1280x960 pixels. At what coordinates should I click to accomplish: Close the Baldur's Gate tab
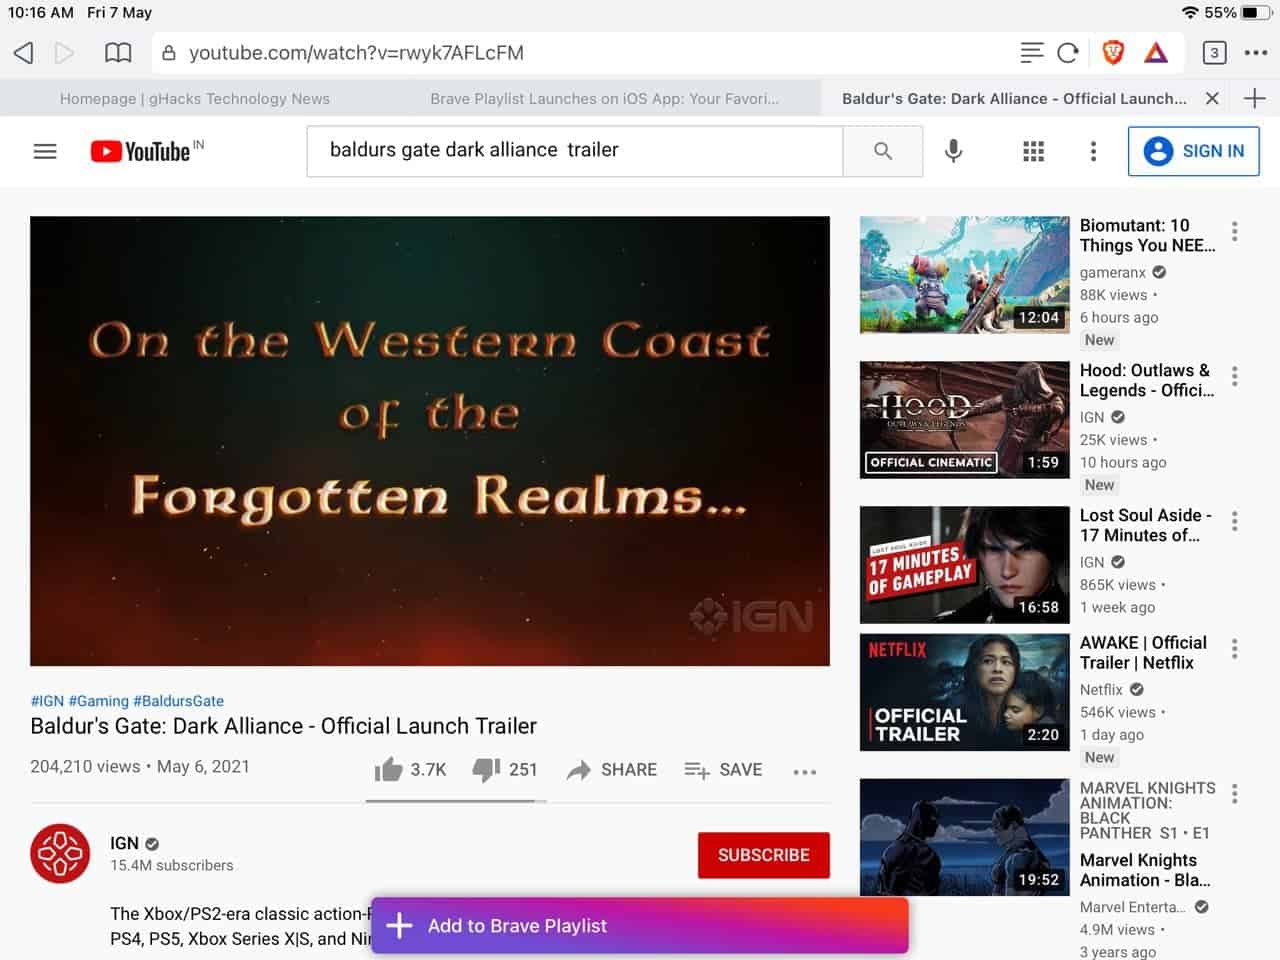[x=1212, y=98]
